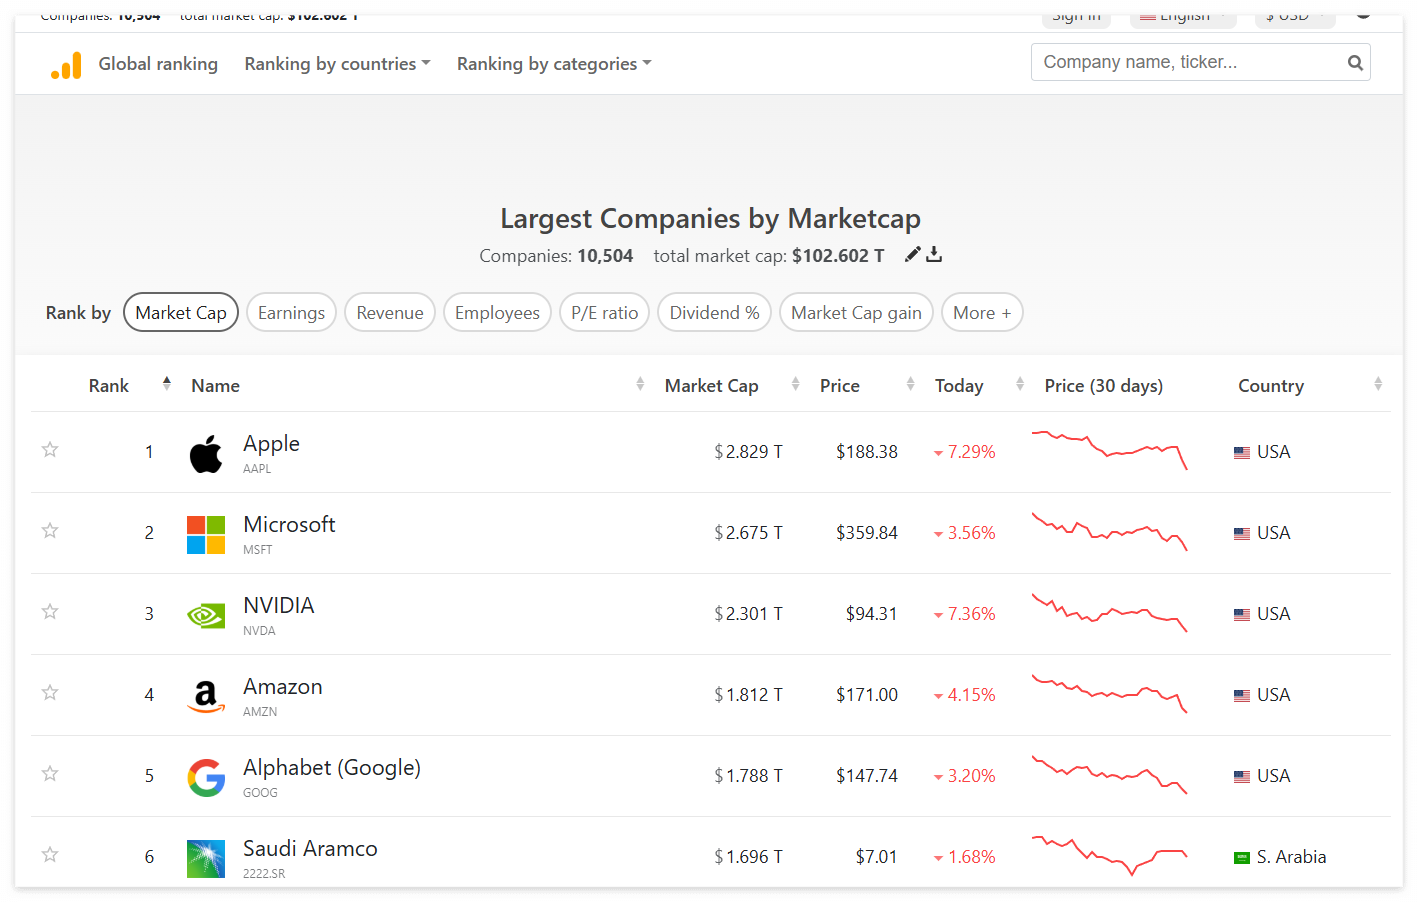Click the USA flag in Apple row
Screen dimensions: 1418x902
pyautogui.click(x=1242, y=453)
